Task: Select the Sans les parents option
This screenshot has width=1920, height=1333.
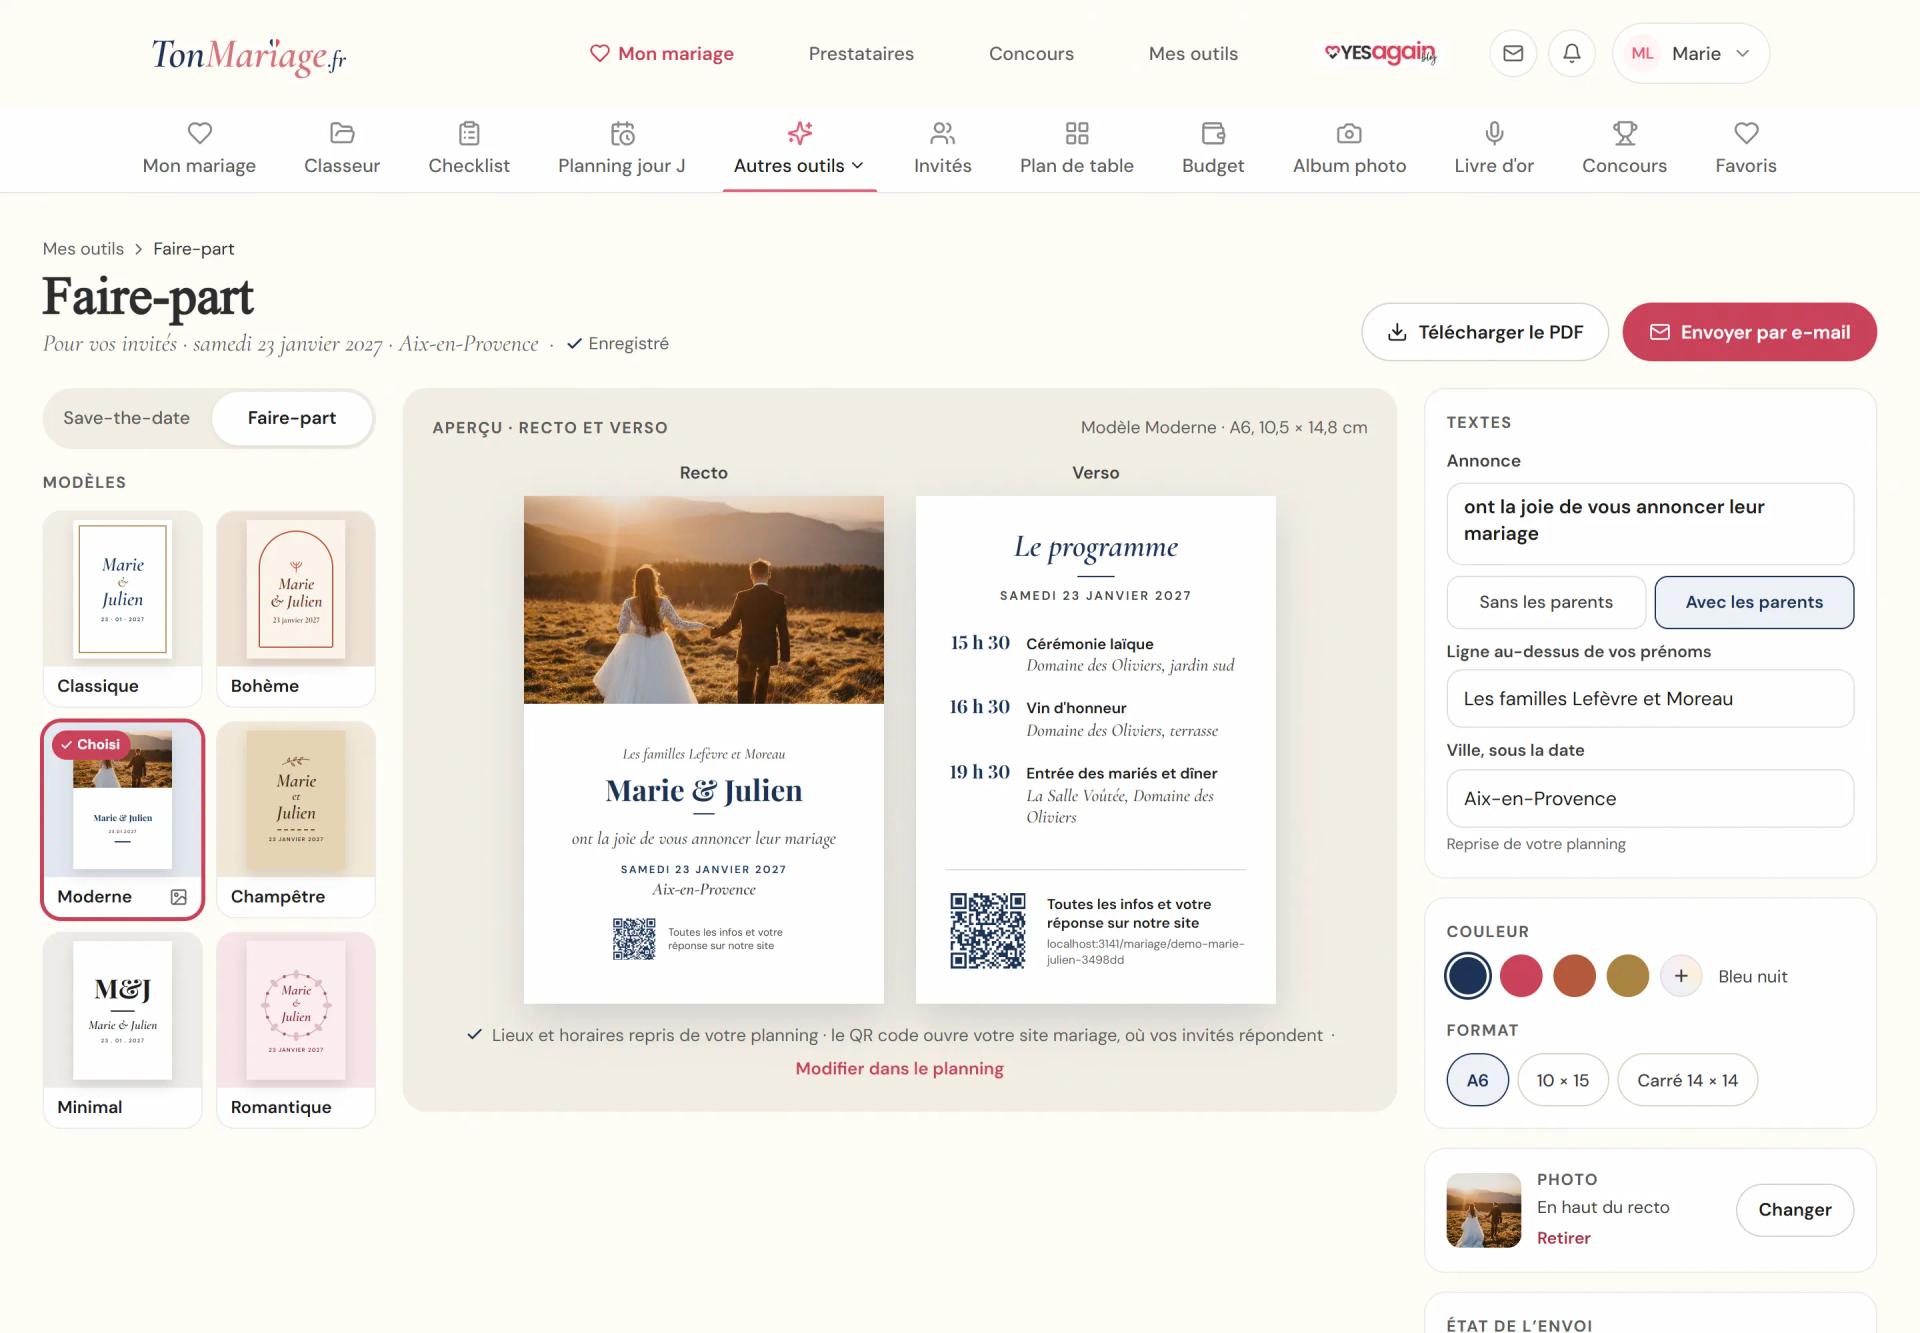Action: [x=1546, y=602]
